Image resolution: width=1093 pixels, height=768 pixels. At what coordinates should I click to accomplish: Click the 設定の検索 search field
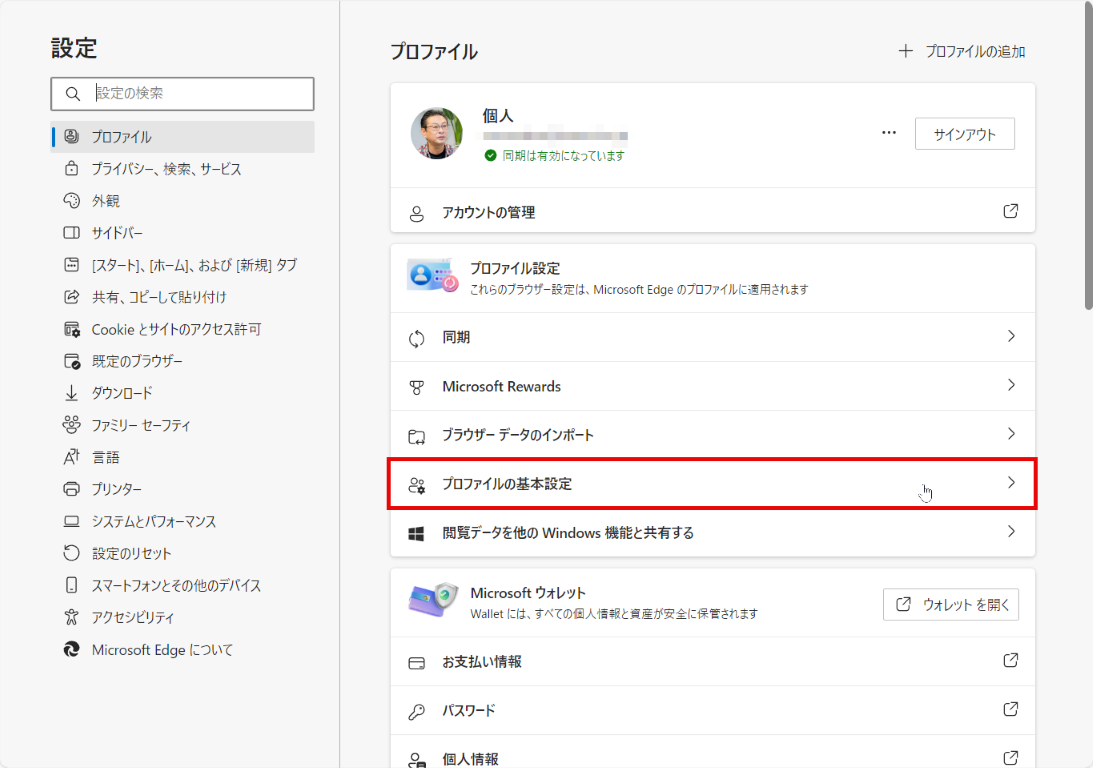[x=183, y=93]
